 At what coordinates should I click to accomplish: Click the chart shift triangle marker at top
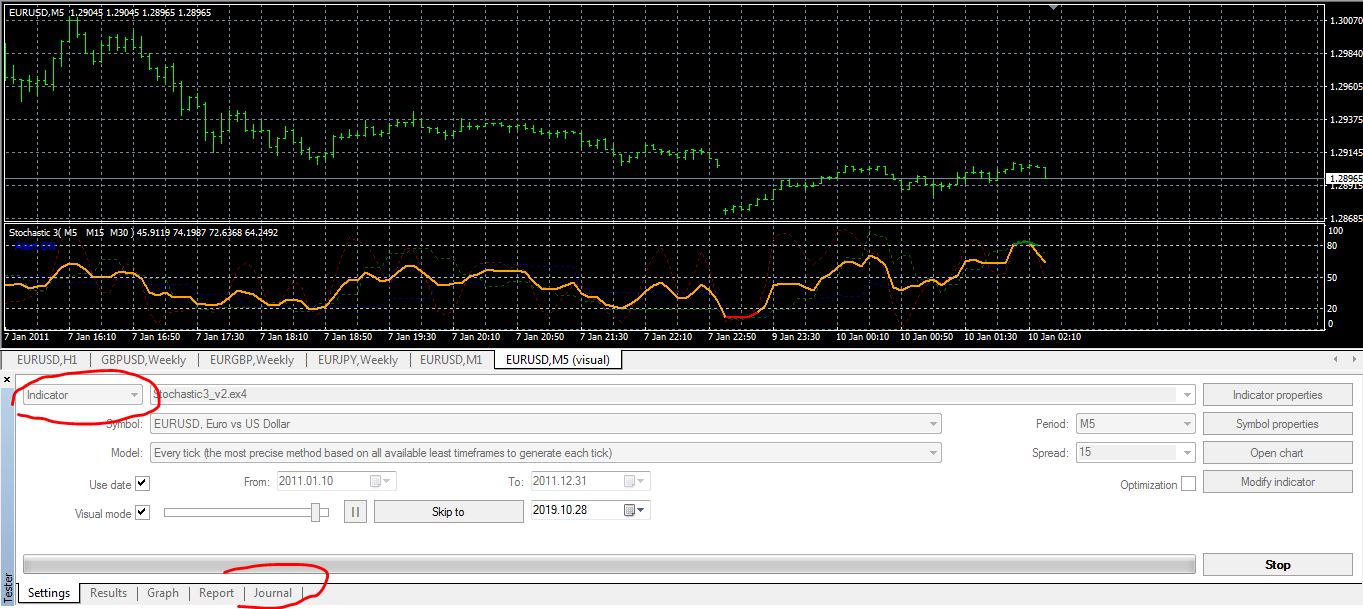(1053, 5)
